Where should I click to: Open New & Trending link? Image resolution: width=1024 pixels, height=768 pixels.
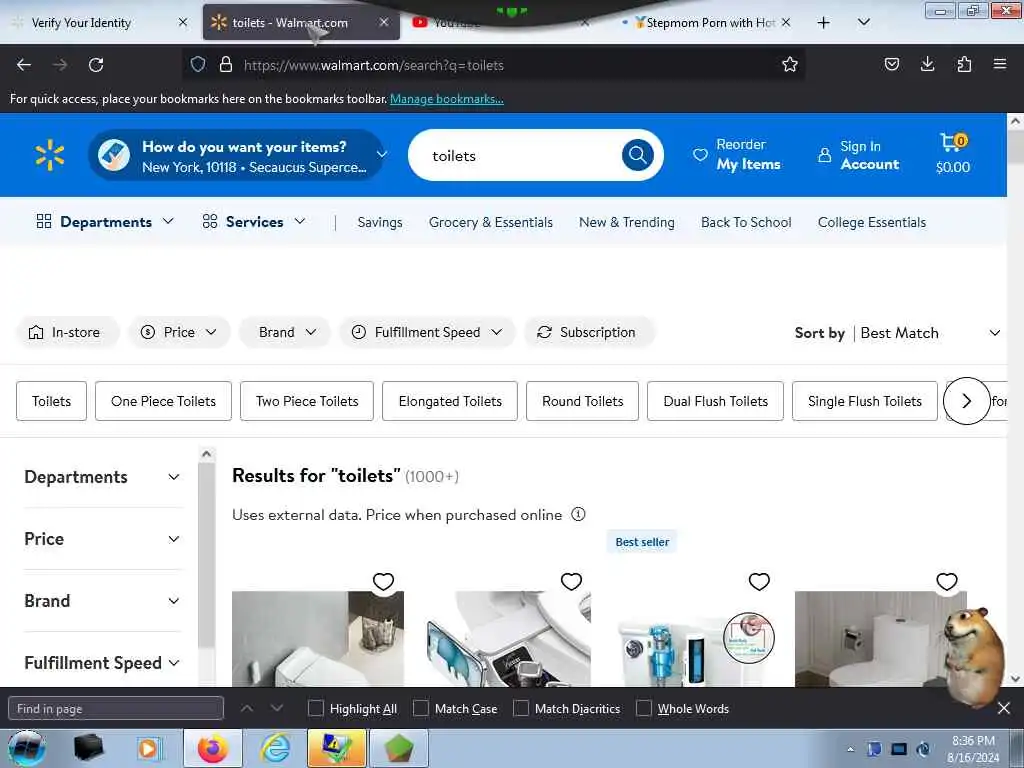point(626,222)
